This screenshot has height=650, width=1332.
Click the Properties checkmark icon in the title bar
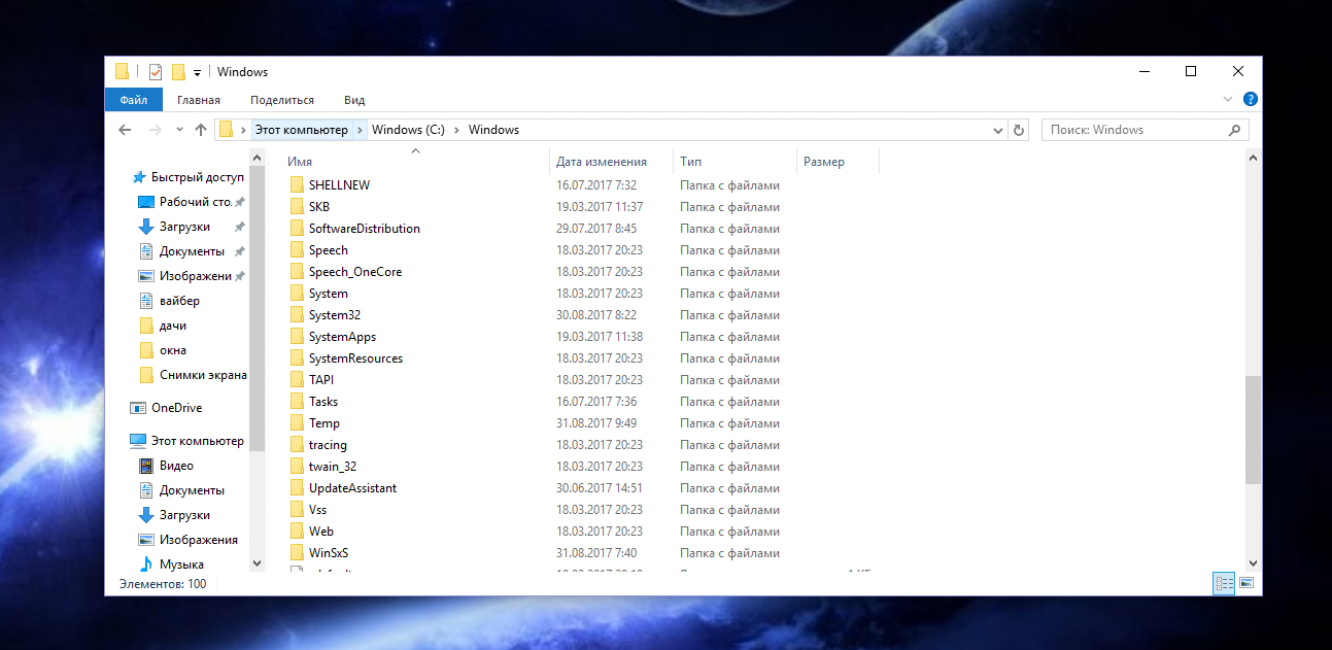tap(155, 72)
